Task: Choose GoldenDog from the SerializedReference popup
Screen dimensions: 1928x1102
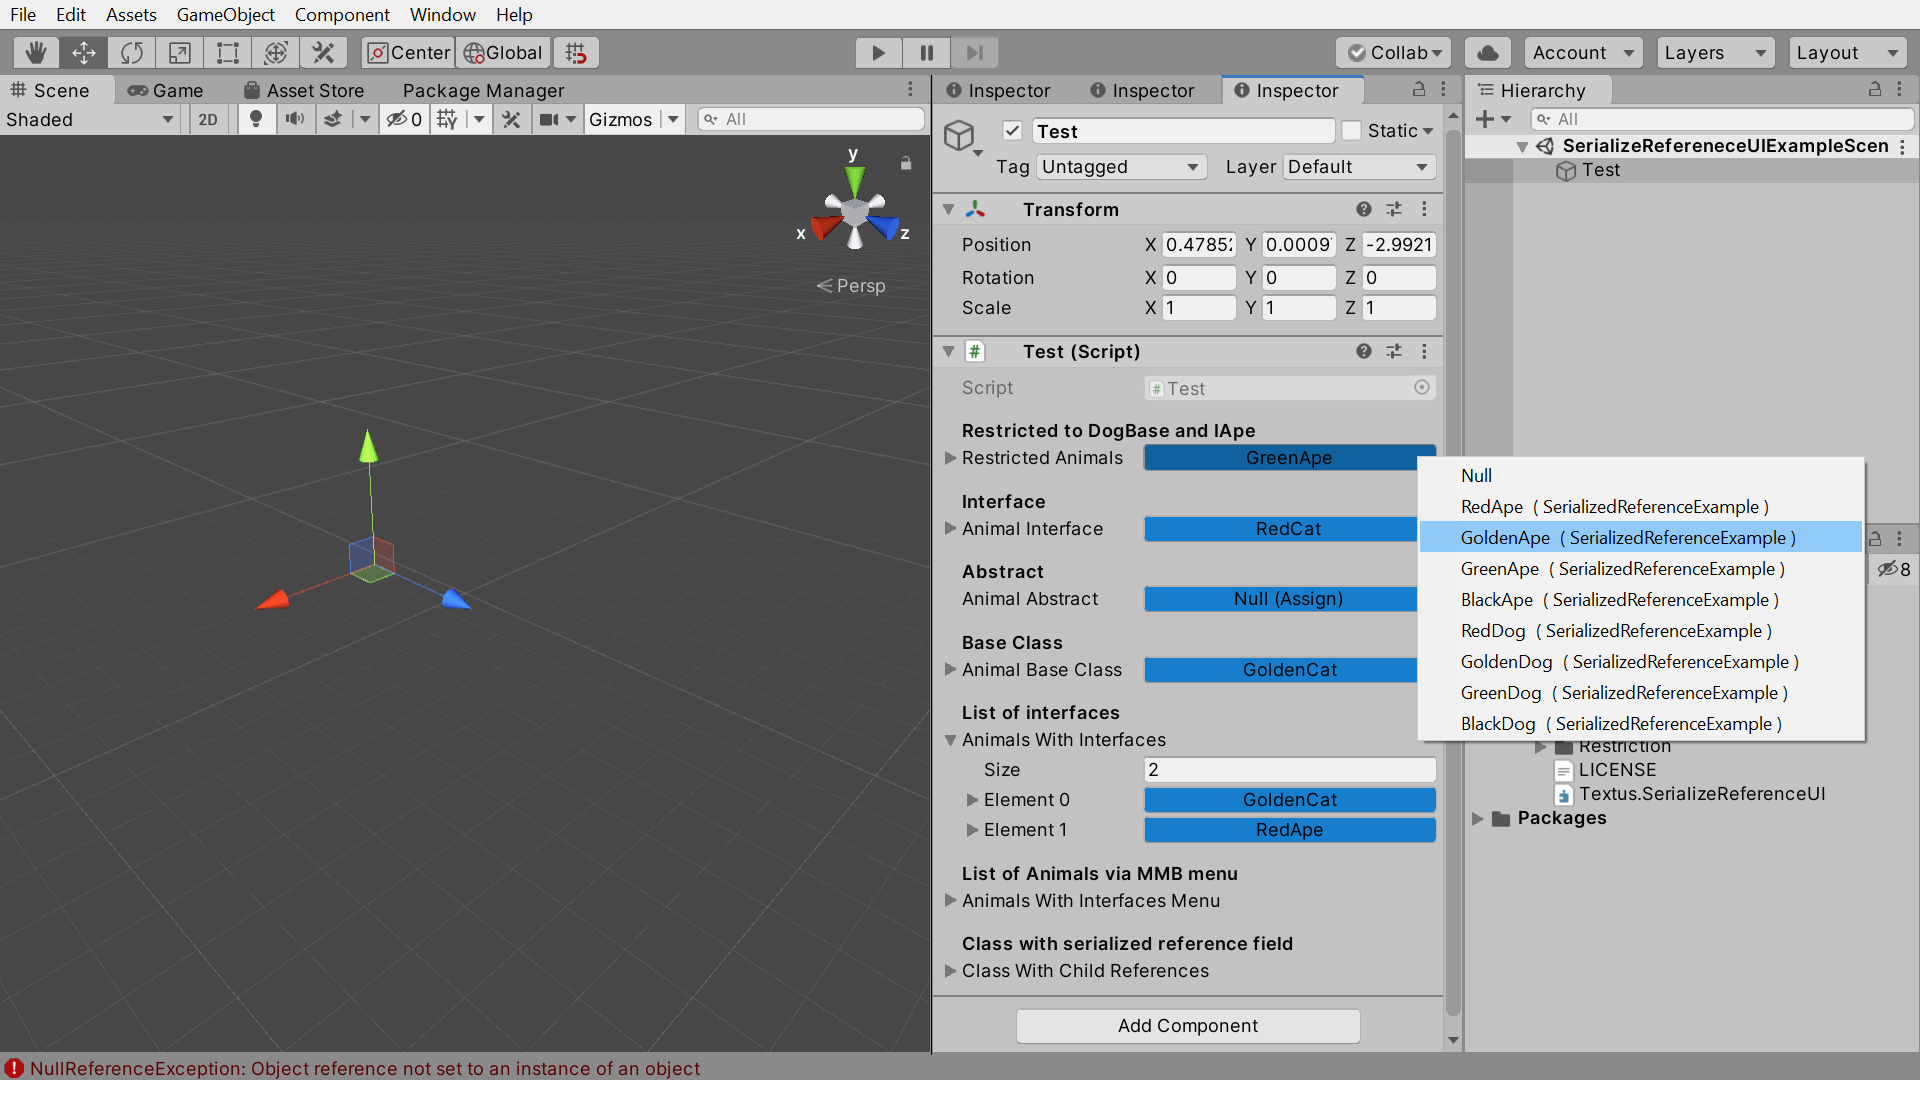Action: [x=1628, y=662]
